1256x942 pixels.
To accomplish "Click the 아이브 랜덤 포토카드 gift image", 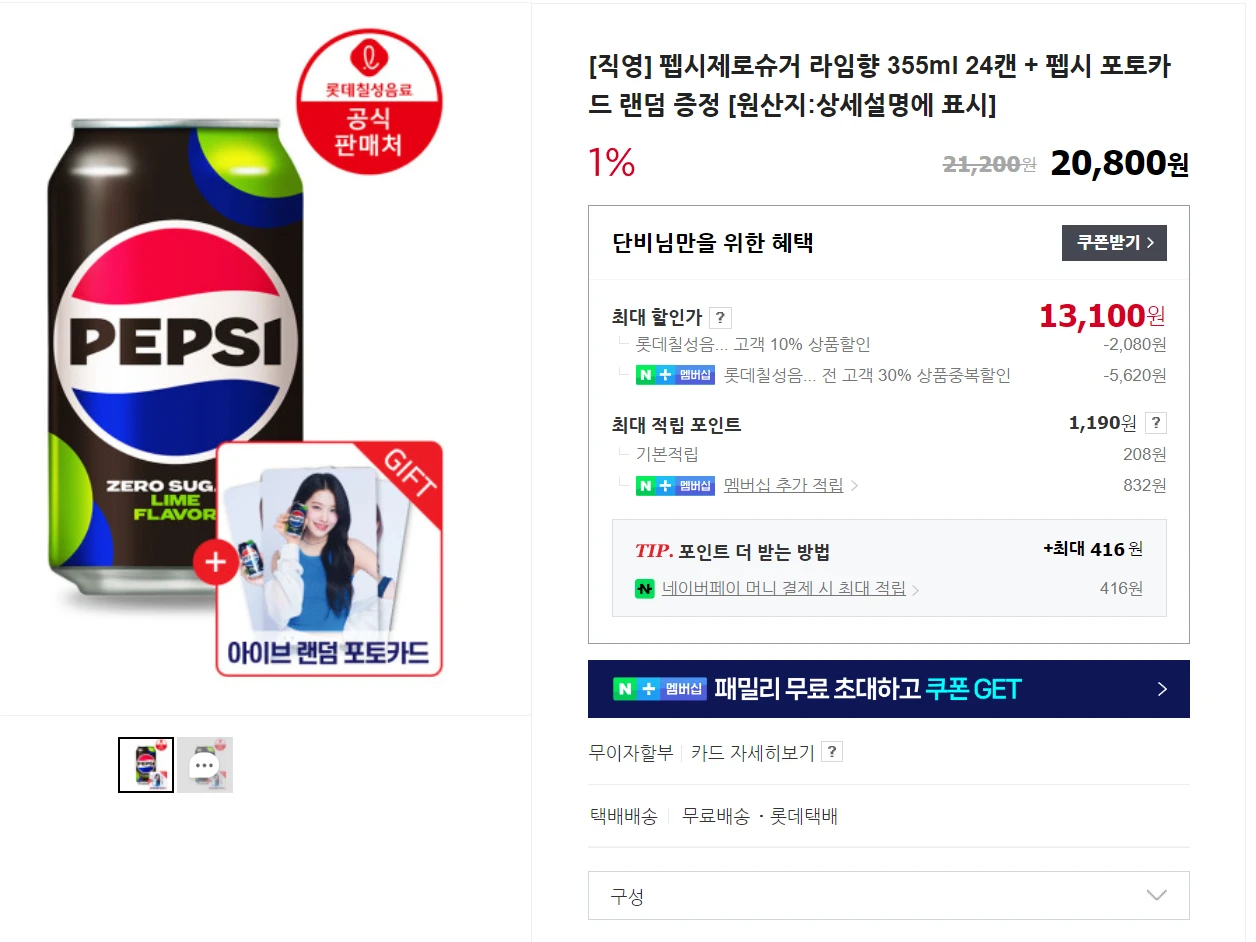I will [x=329, y=558].
